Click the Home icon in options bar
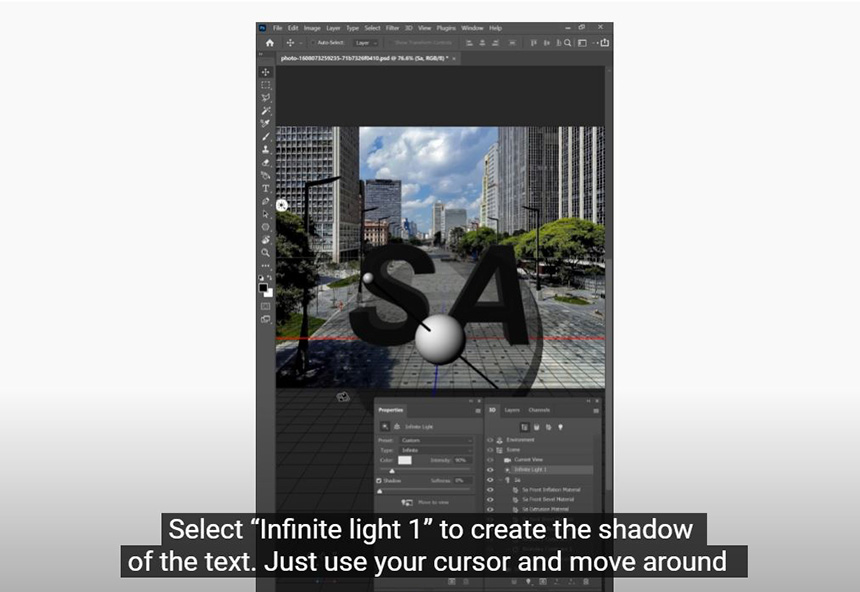This screenshot has height=592, width=860. 269,43
